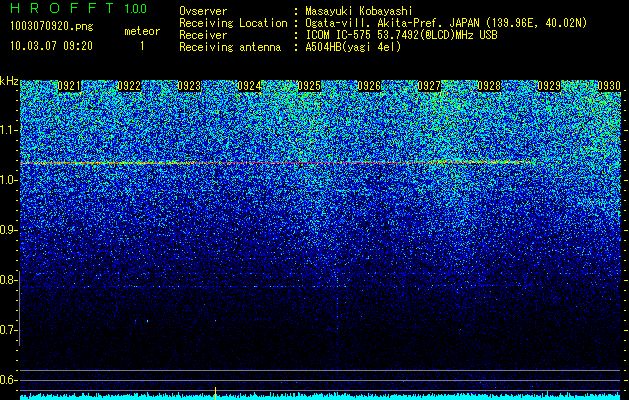
Task: Click the 0925 time marker
Action: [309, 86]
